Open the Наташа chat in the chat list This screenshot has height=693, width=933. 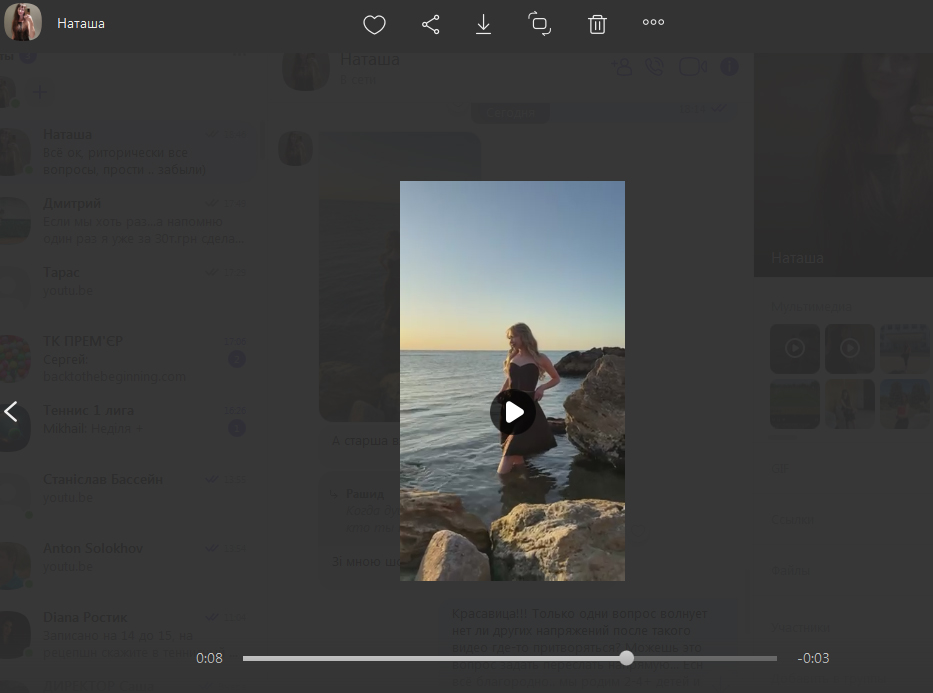[128, 152]
